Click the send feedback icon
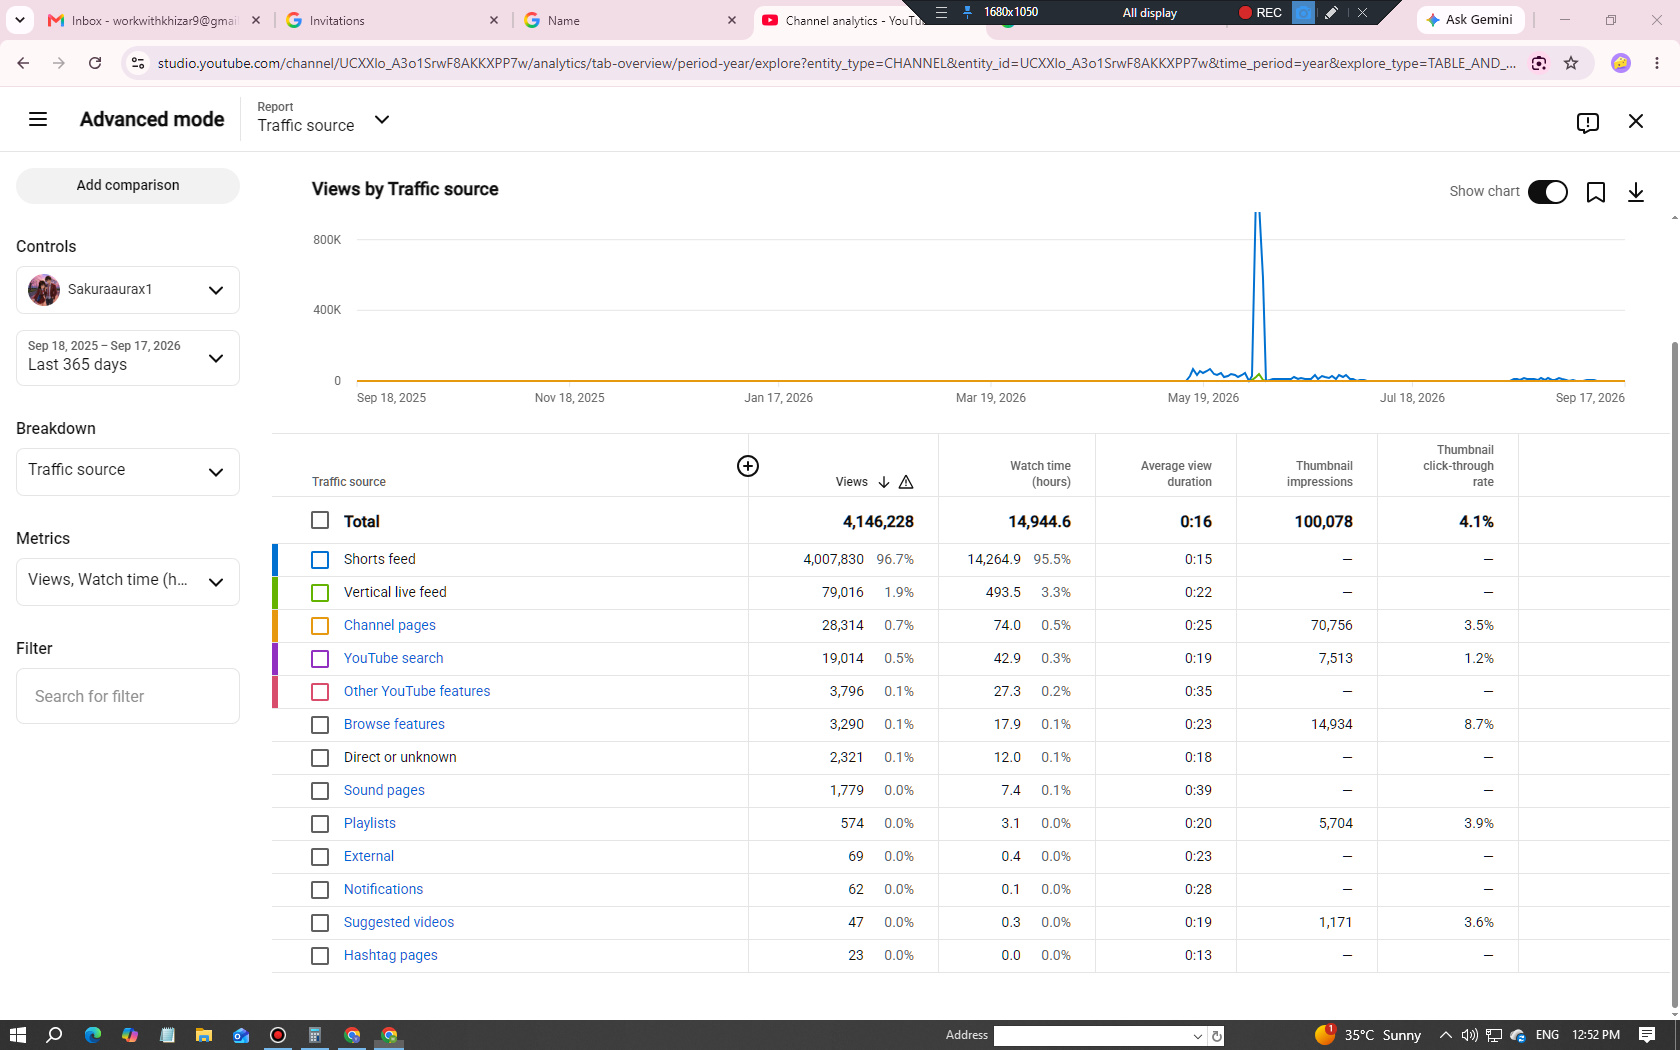Image resolution: width=1680 pixels, height=1050 pixels. [1587, 122]
